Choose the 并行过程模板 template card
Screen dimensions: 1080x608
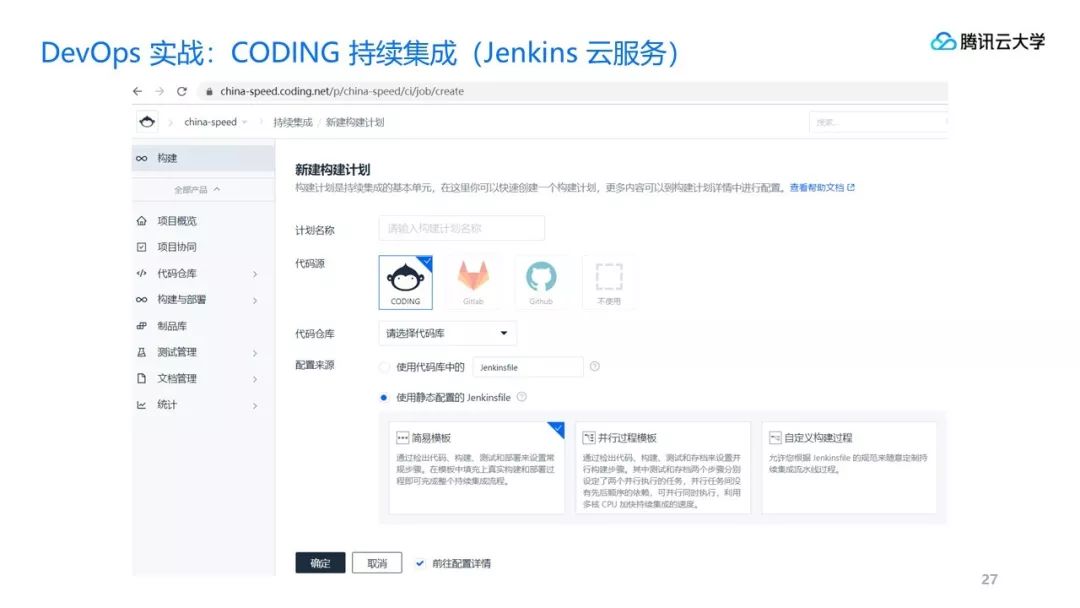coord(663,468)
